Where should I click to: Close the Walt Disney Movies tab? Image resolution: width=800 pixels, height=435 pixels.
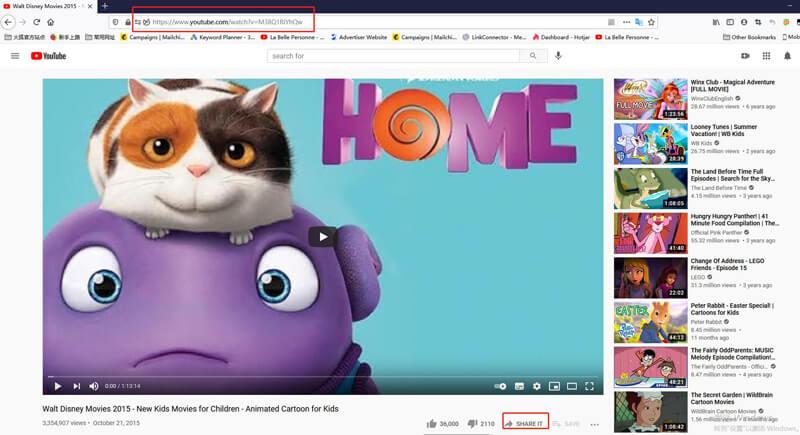(90, 6)
